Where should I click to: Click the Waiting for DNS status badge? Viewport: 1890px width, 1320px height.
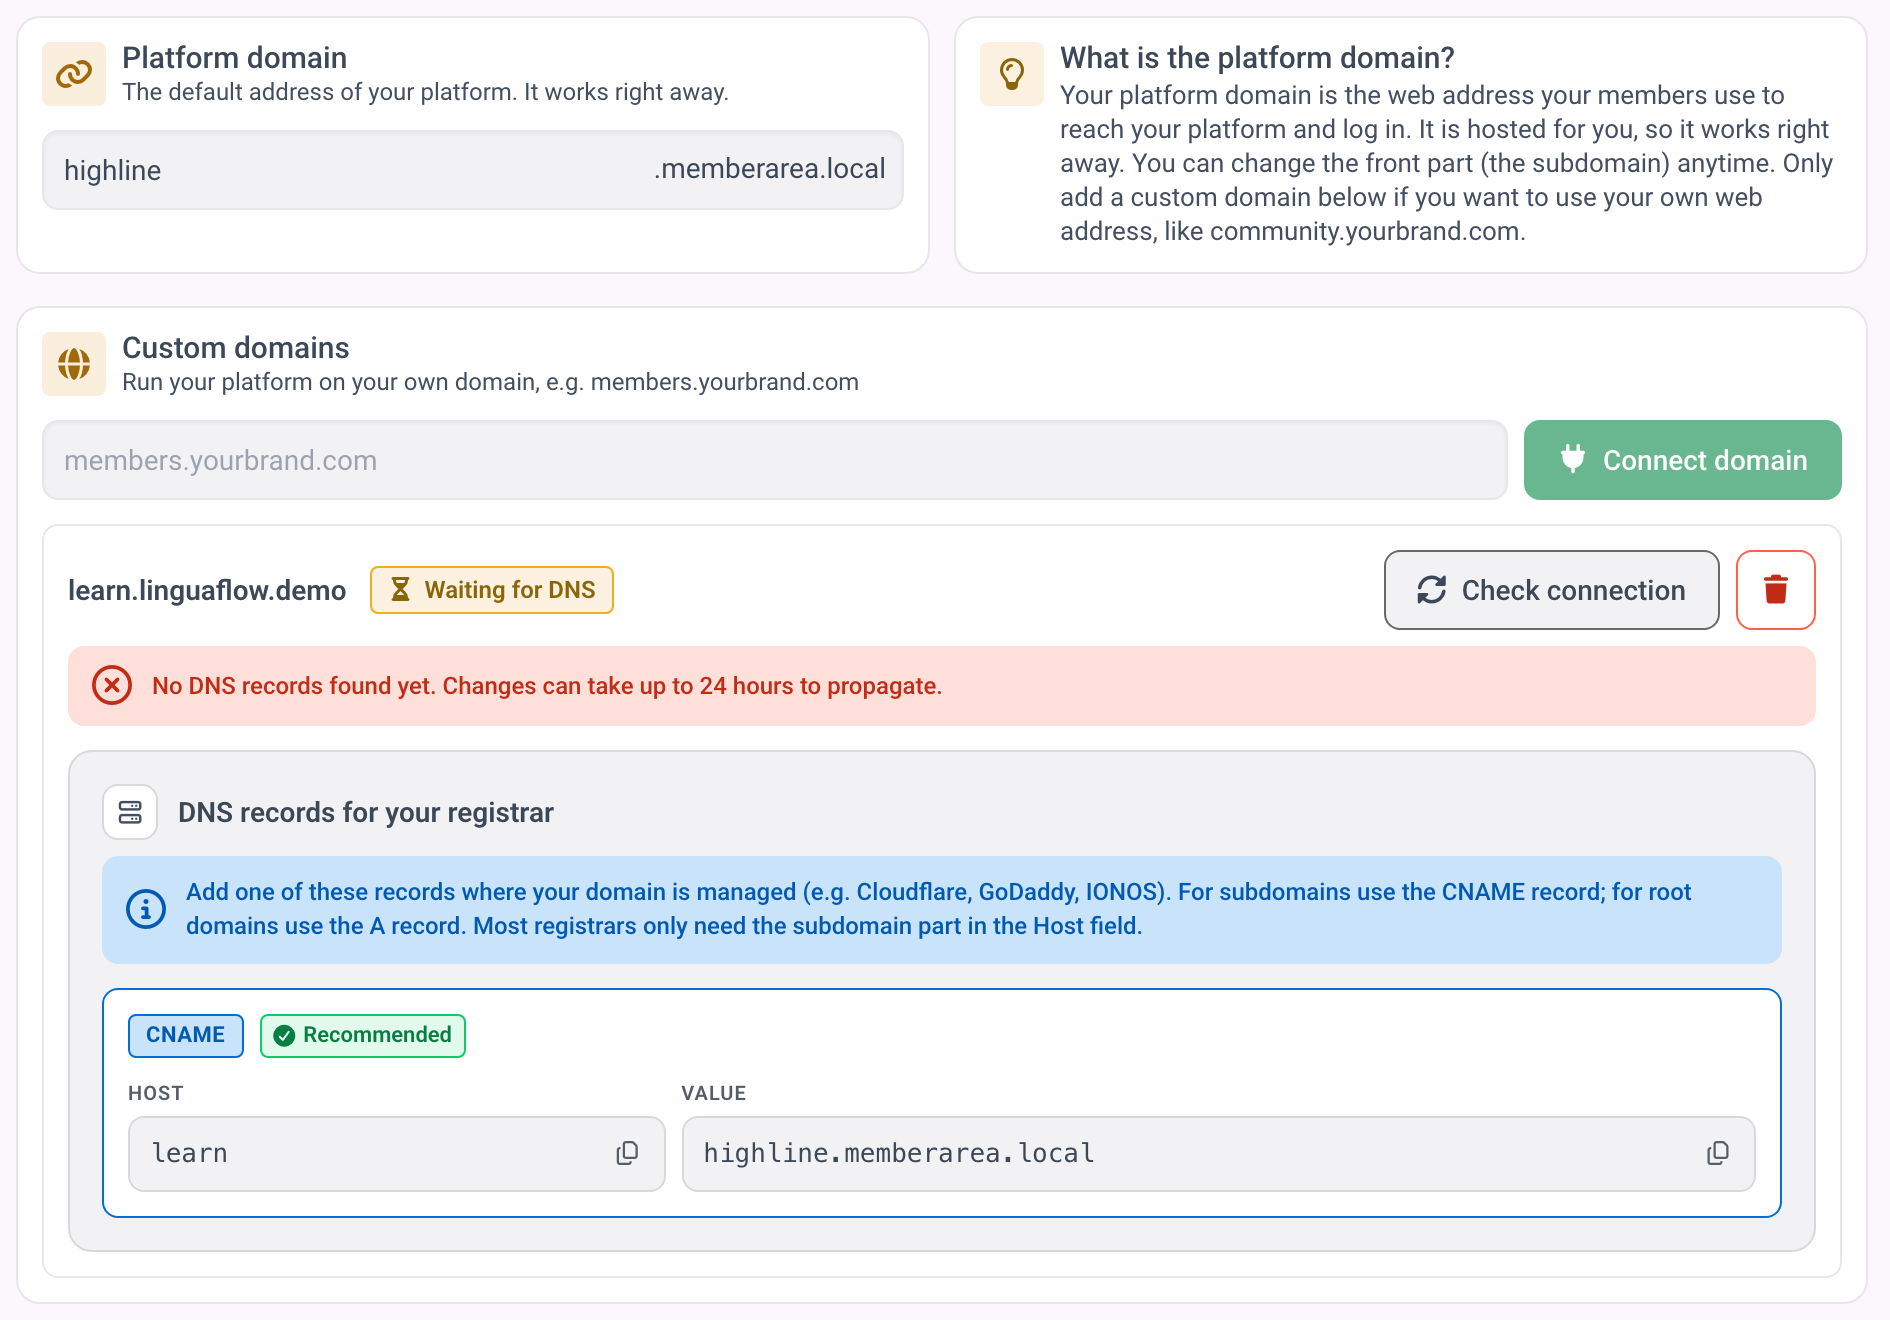492,590
